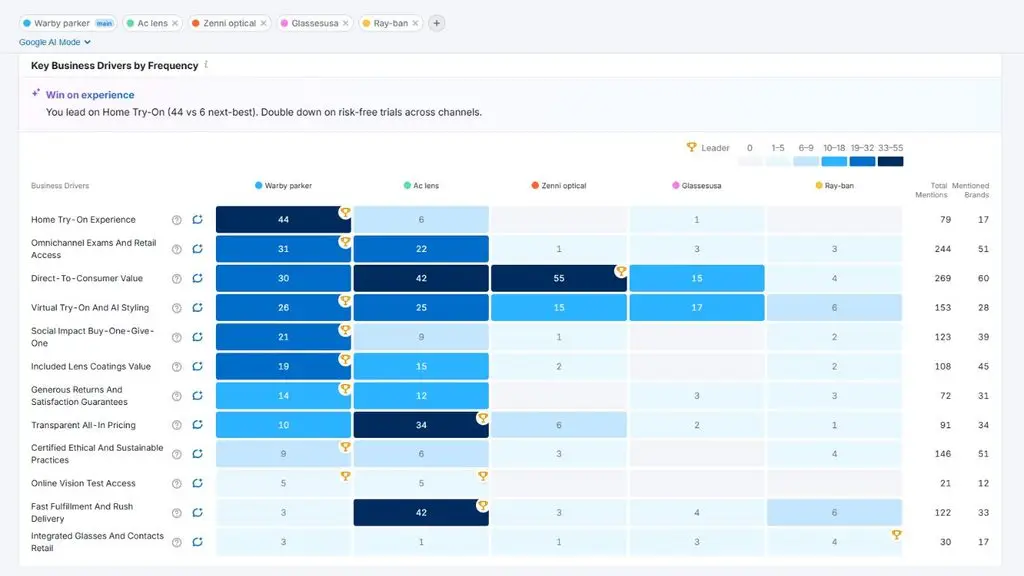Click the Ac lens column header
Viewport: 1024px width, 576px height.
click(421, 185)
